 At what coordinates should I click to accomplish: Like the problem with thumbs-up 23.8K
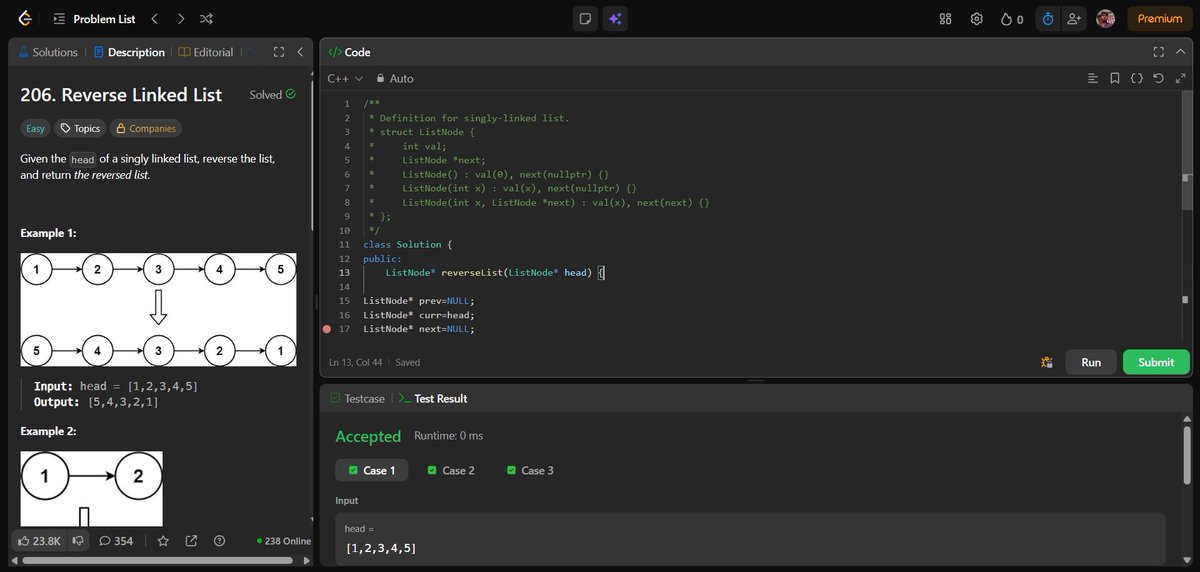coord(40,541)
